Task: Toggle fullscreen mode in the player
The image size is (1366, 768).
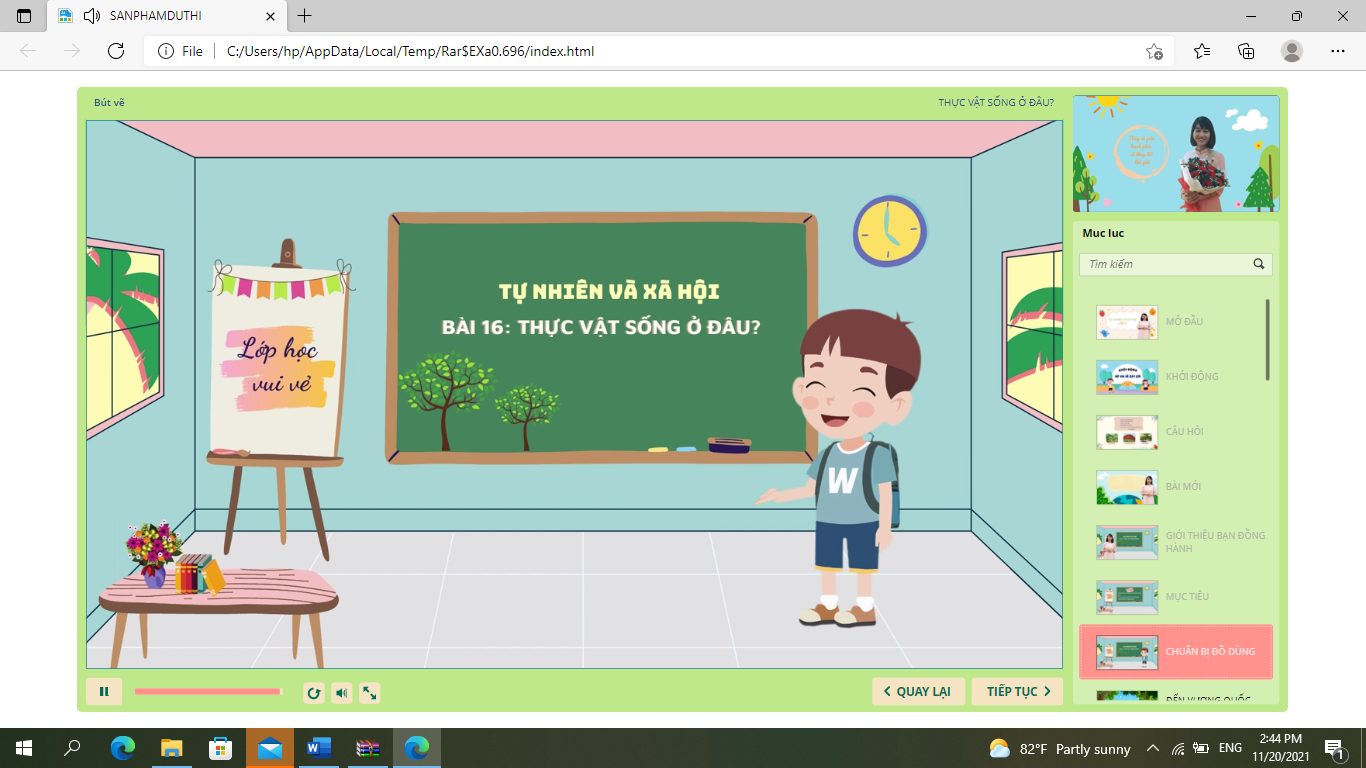Action: (370, 692)
